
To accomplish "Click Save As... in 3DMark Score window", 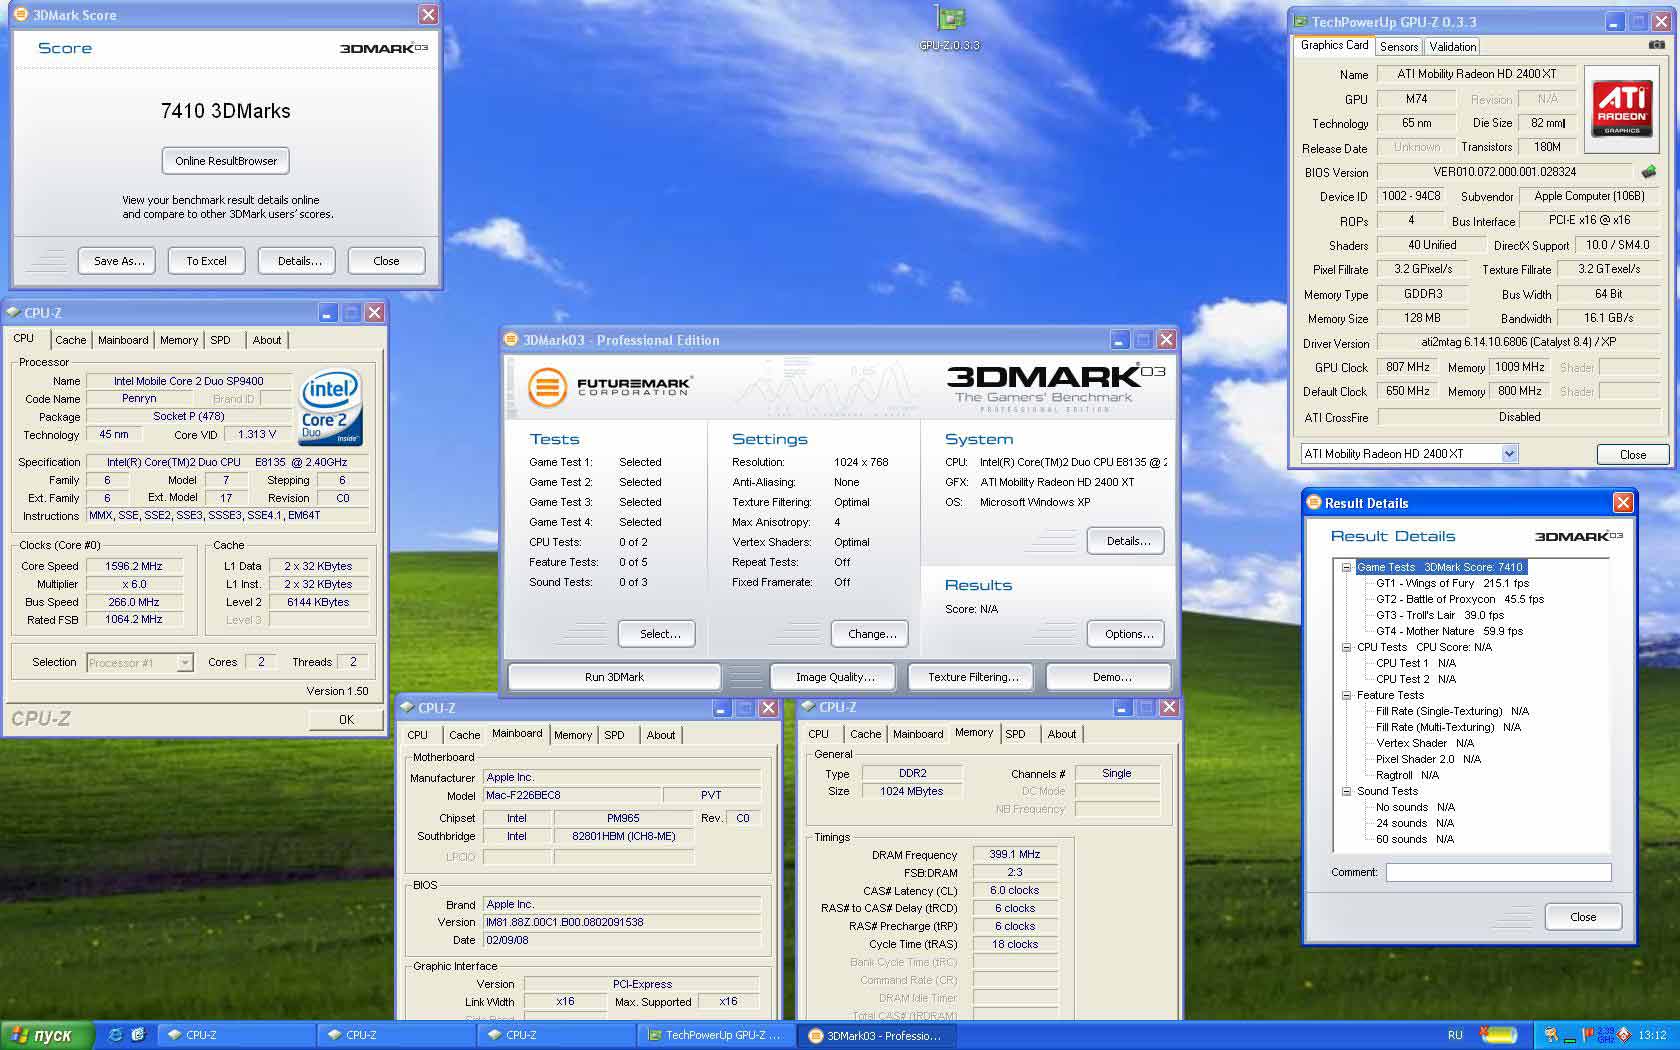I will (x=119, y=261).
